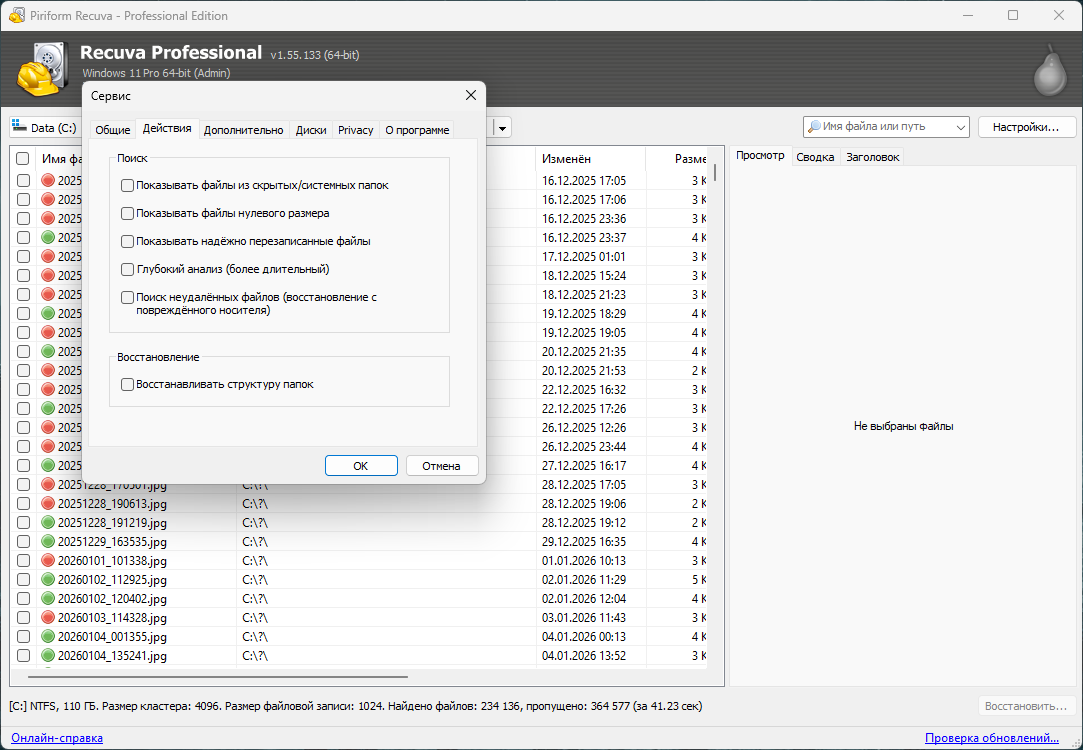The width and height of the screenshot is (1083, 750).
Task: Select file 20251228_191219.jpg
Action: tap(112, 523)
